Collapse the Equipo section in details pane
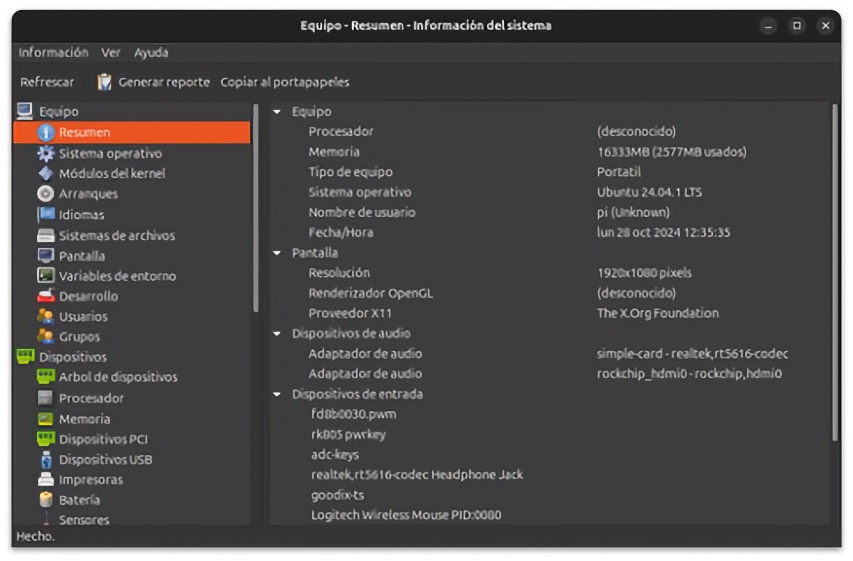 (277, 112)
